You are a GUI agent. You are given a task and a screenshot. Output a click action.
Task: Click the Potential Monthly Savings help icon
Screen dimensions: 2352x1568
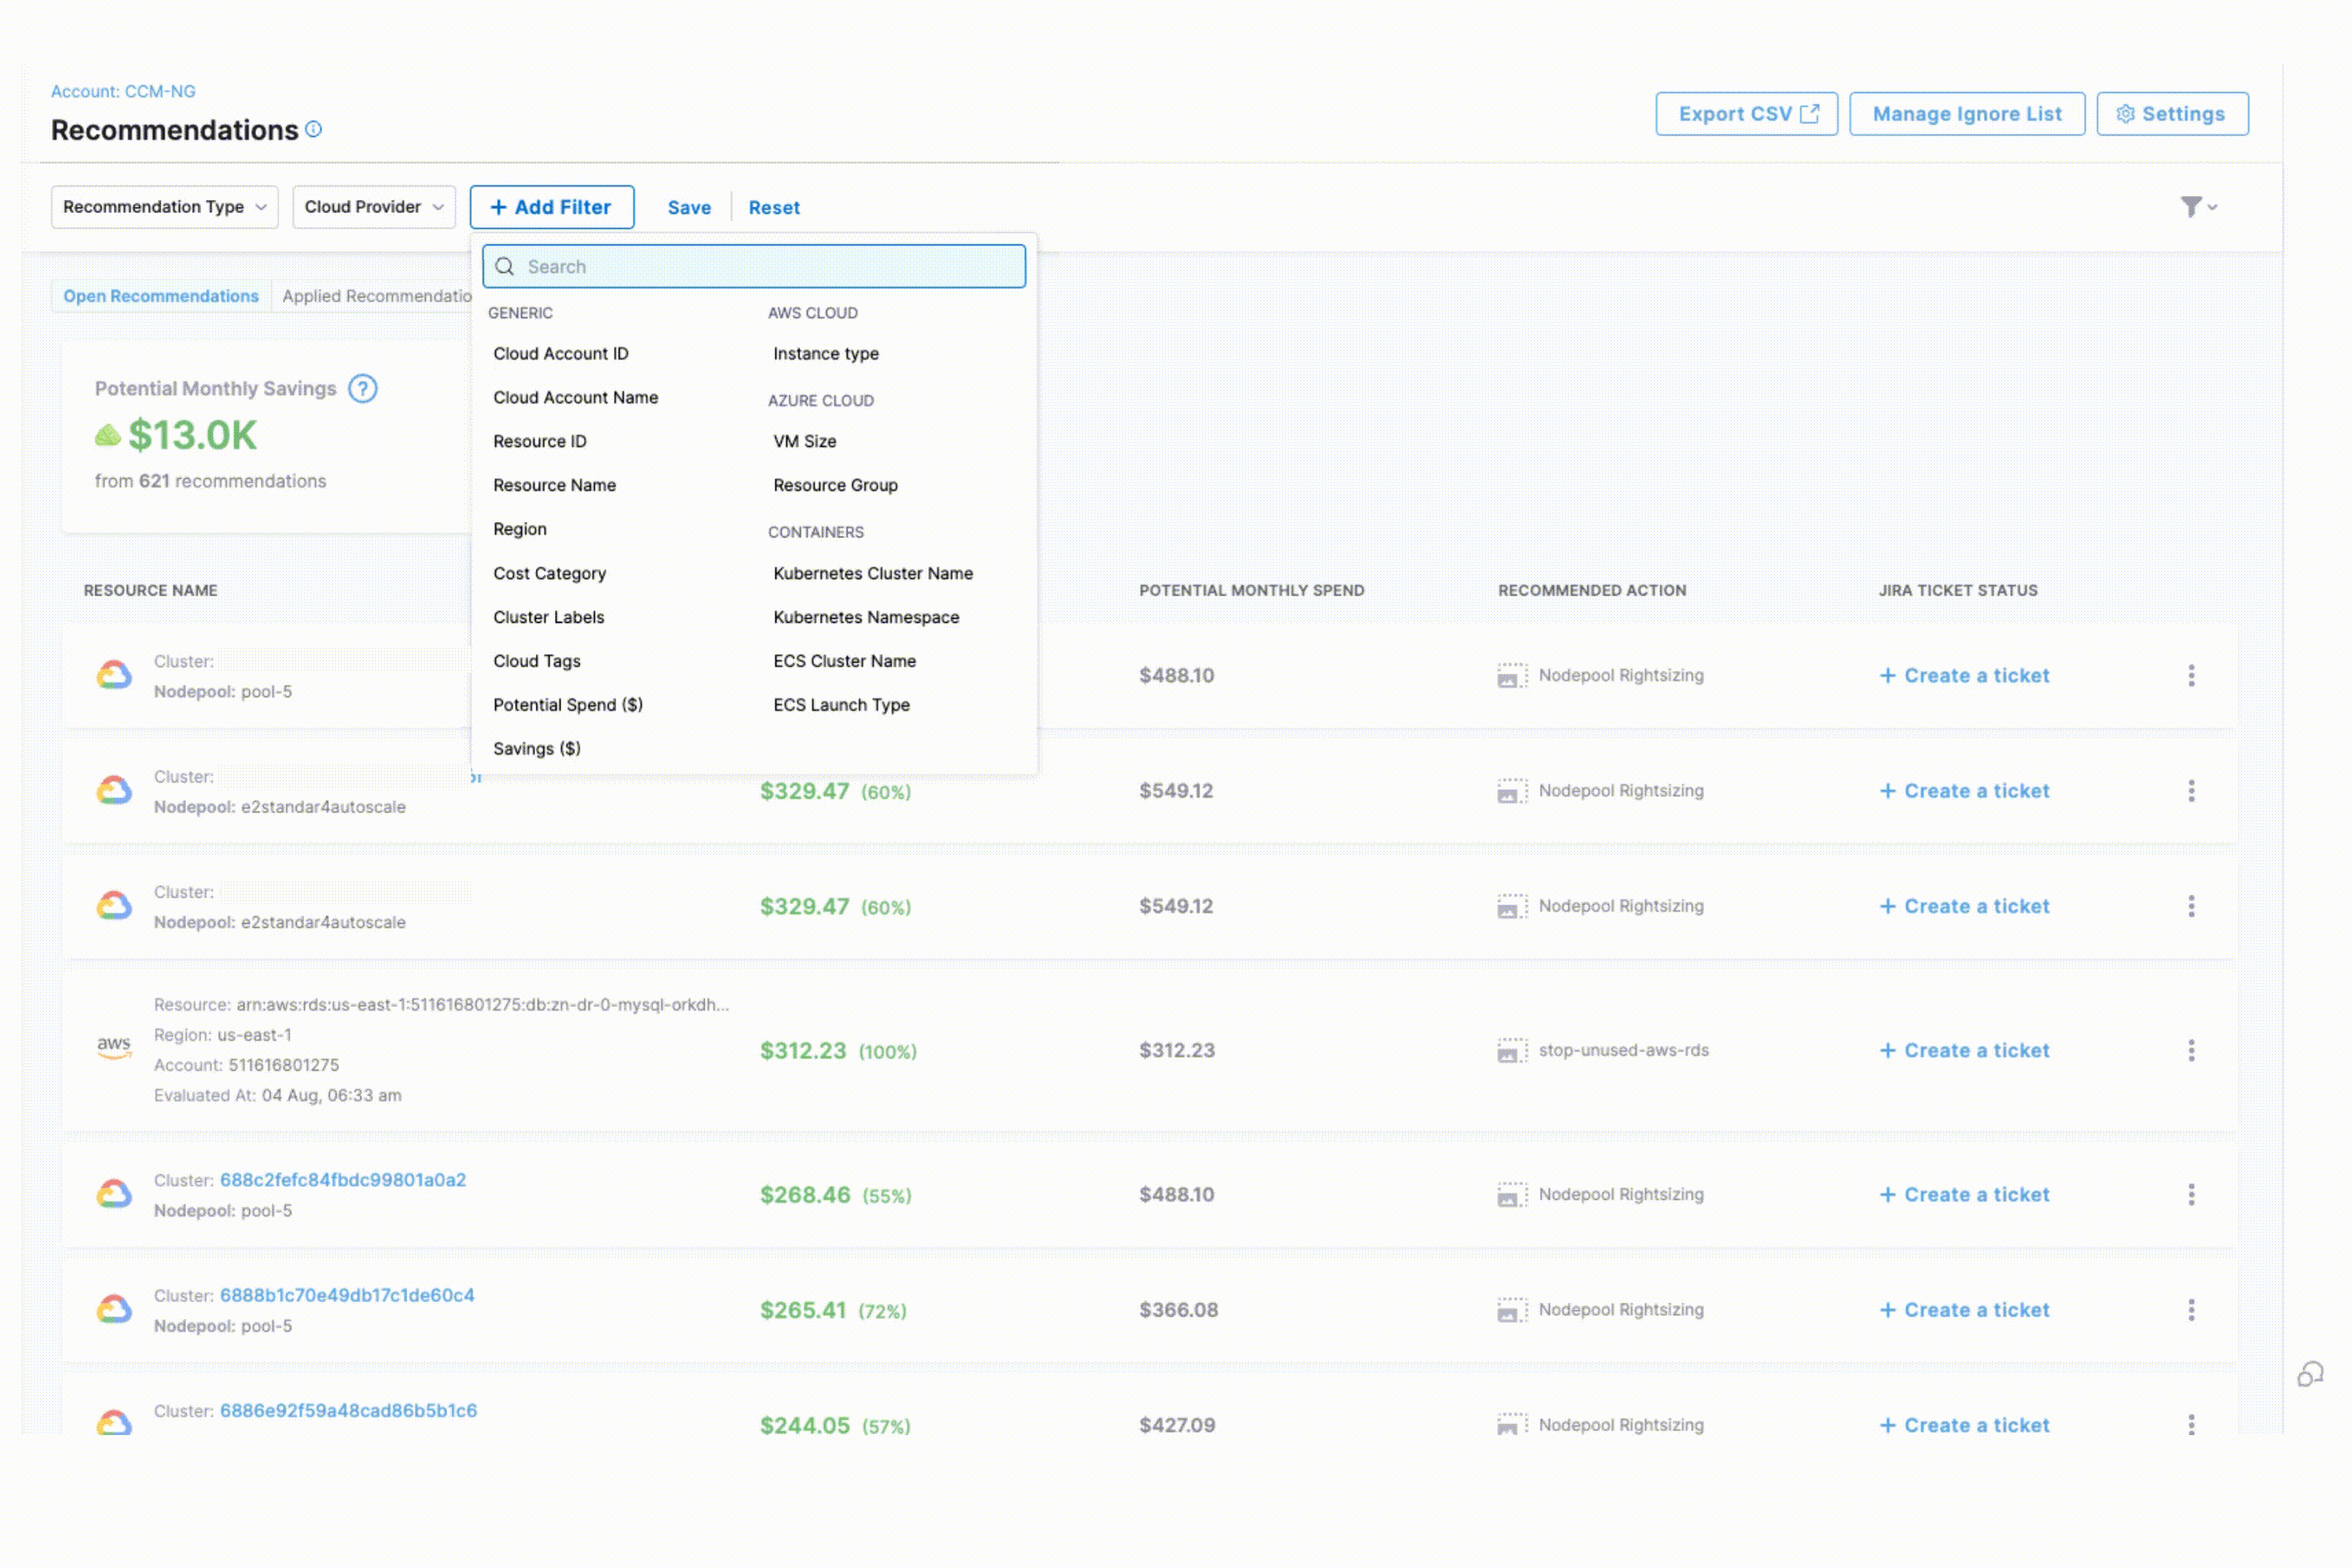tap(362, 388)
